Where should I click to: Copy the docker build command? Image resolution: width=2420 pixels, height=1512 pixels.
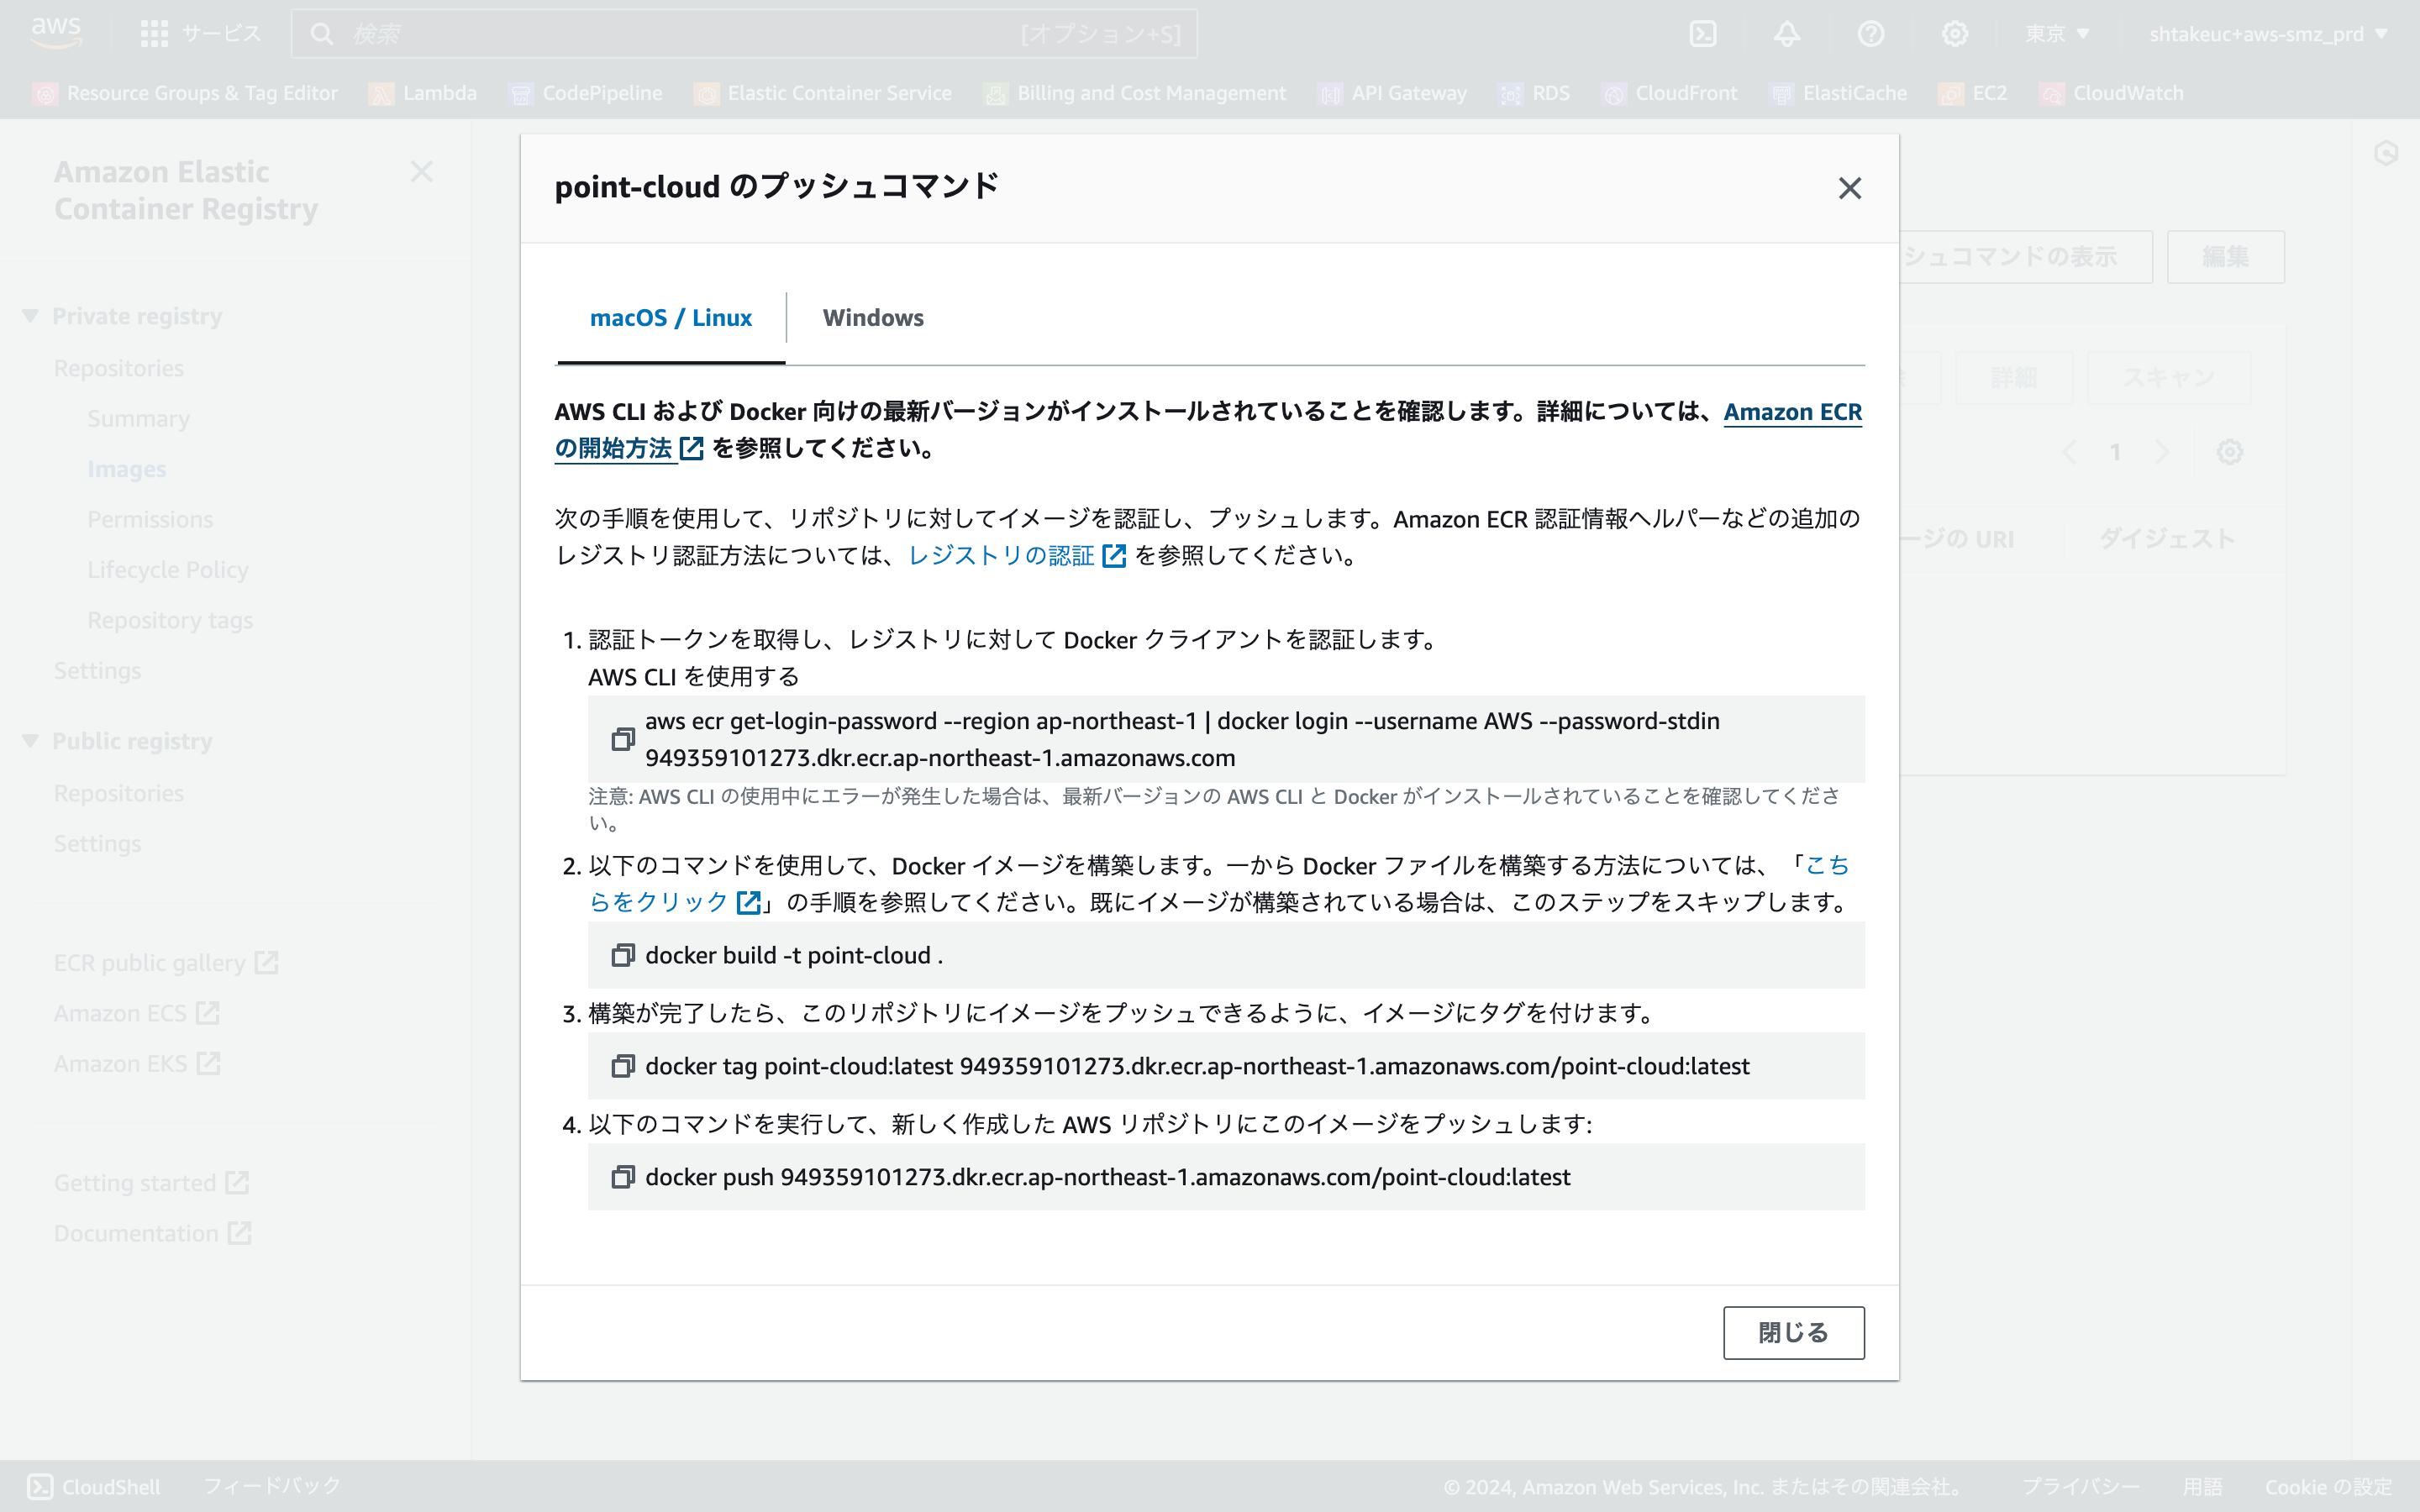(x=623, y=955)
